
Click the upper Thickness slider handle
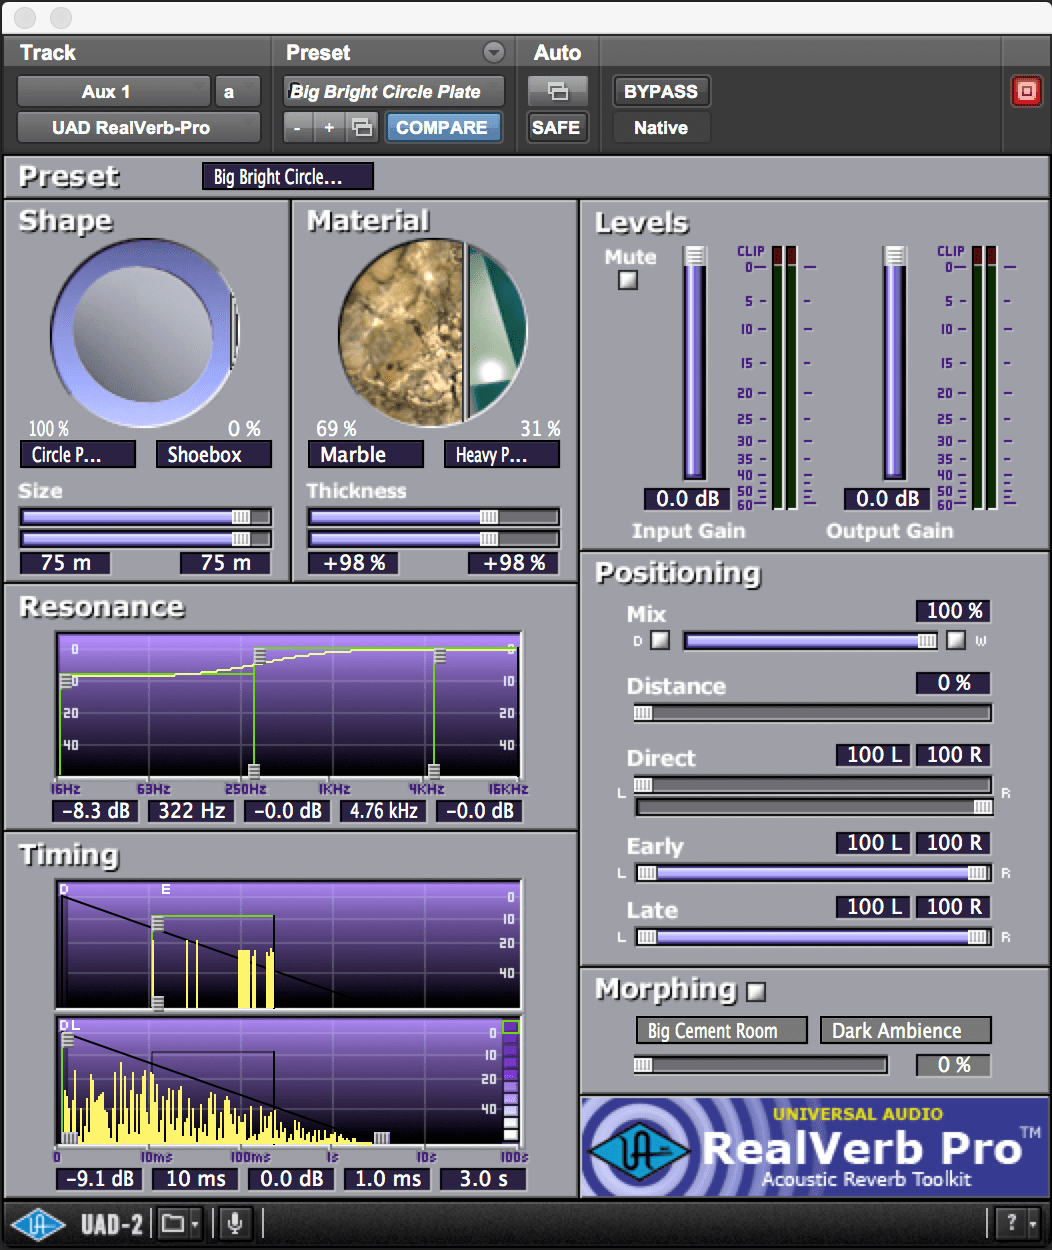pyautogui.click(x=489, y=517)
